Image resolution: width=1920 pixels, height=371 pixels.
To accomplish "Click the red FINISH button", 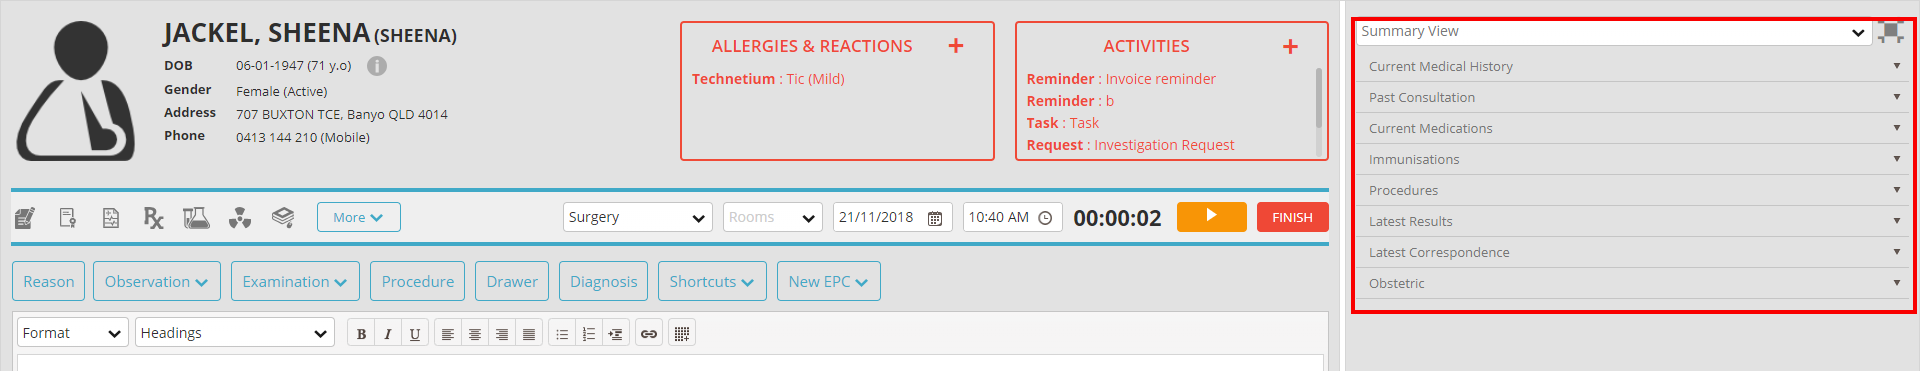I will pyautogui.click(x=1292, y=217).
